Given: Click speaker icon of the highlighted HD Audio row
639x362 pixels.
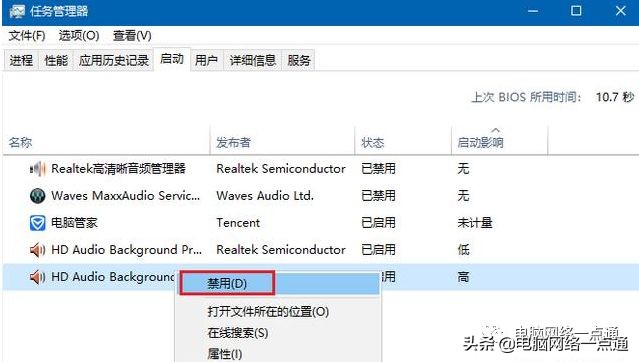Looking at the screenshot, I should pyautogui.click(x=37, y=277).
